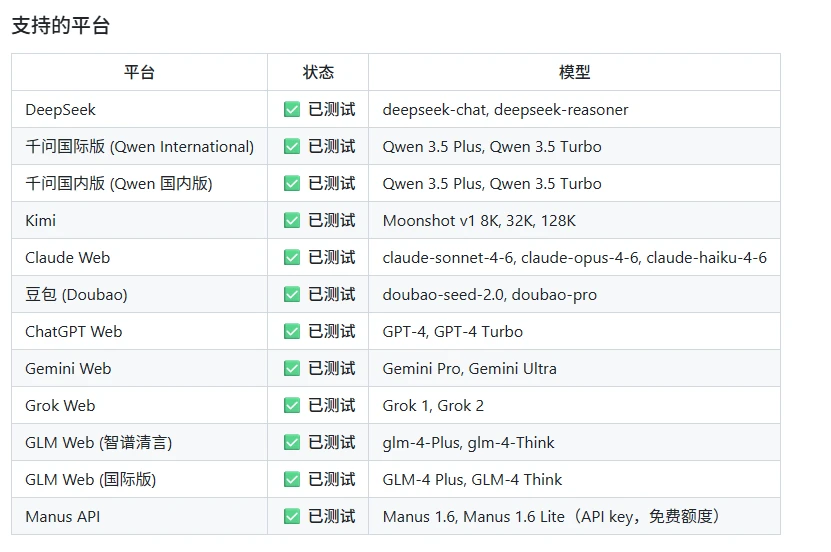831x552 pixels.
Task: Click the green checkmark in the Gemini Web row
Action: click(291, 369)
